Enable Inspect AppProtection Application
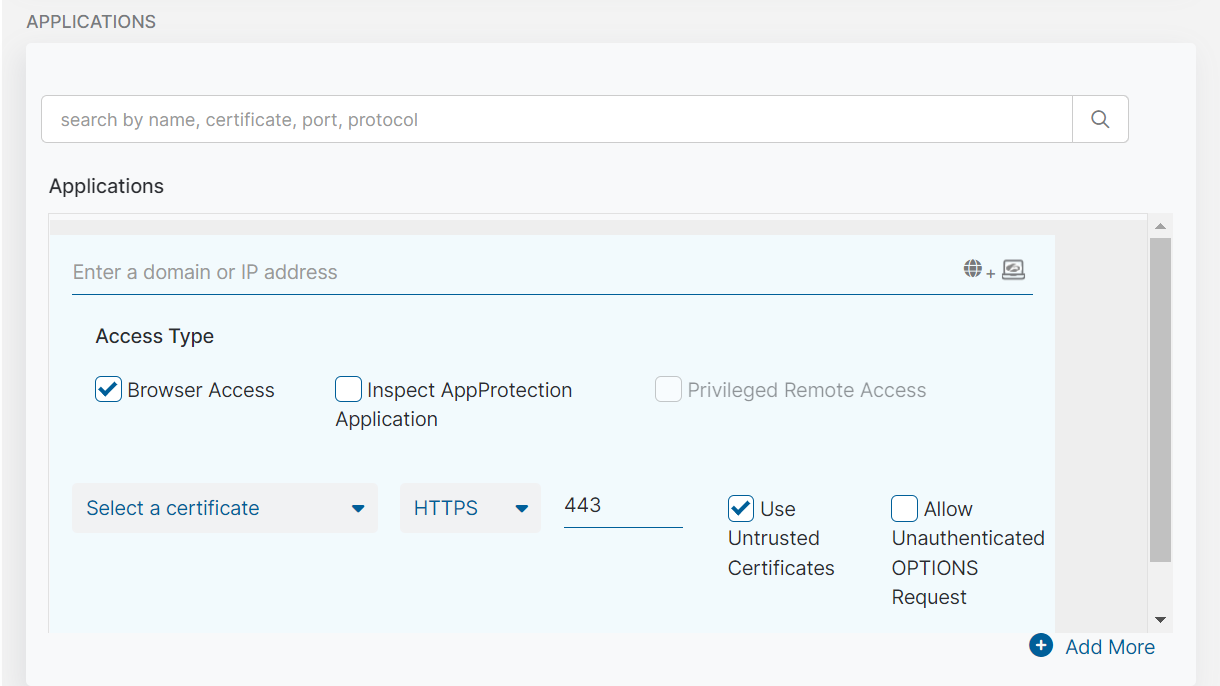The image size is (1220, 686). click(348, 389)
